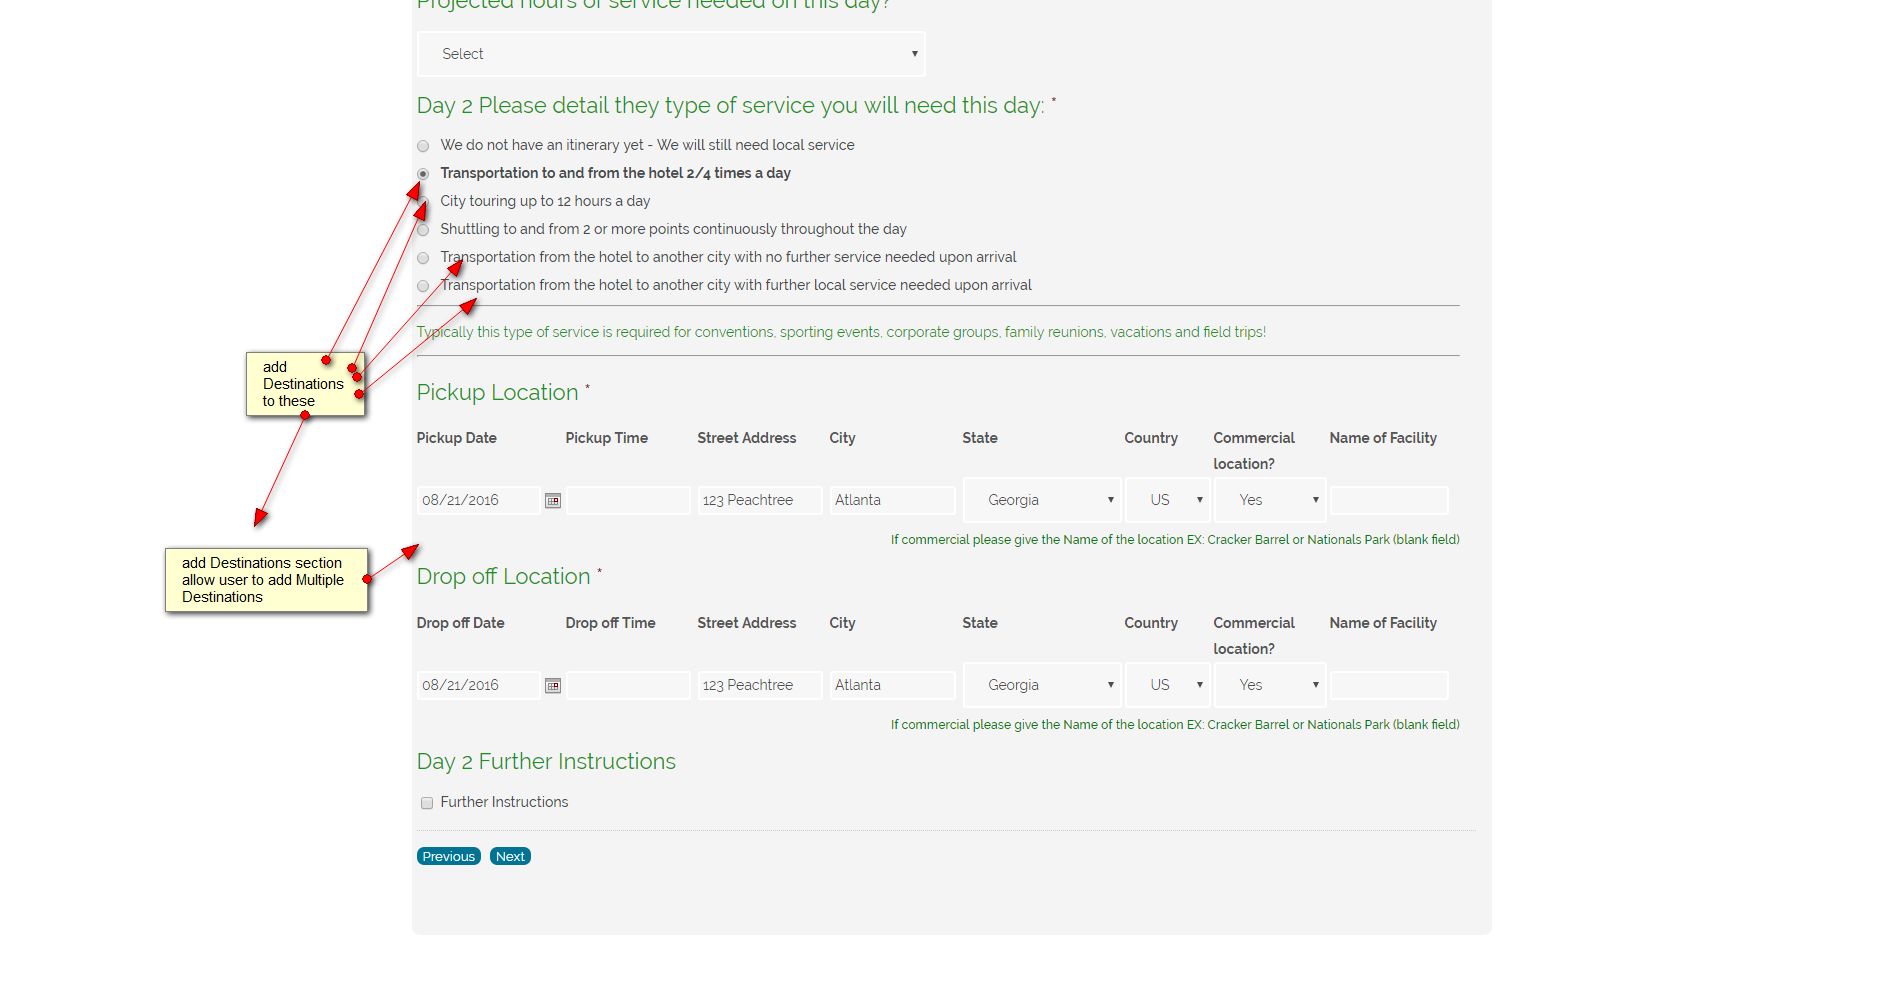
Task: Open the Pickup Location Country dropdown
Action: click(1167, 500)
